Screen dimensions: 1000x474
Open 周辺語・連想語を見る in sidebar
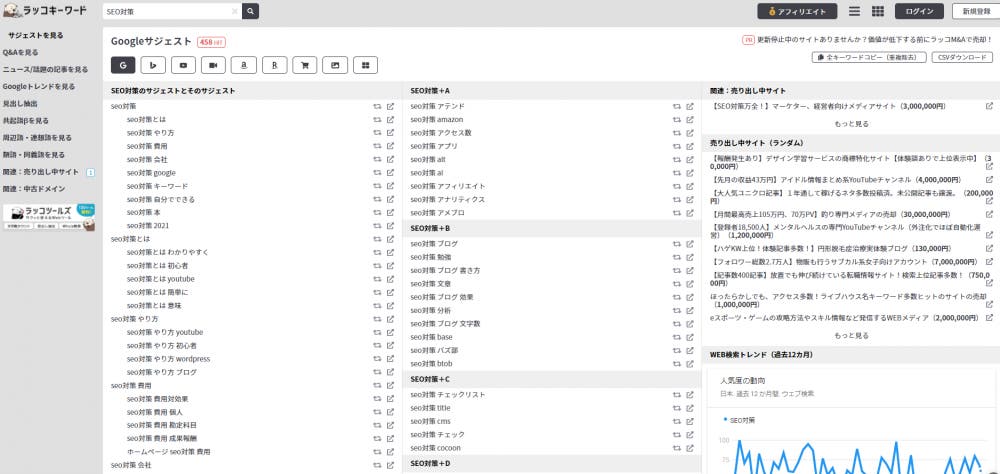click(x=37, y=138)
